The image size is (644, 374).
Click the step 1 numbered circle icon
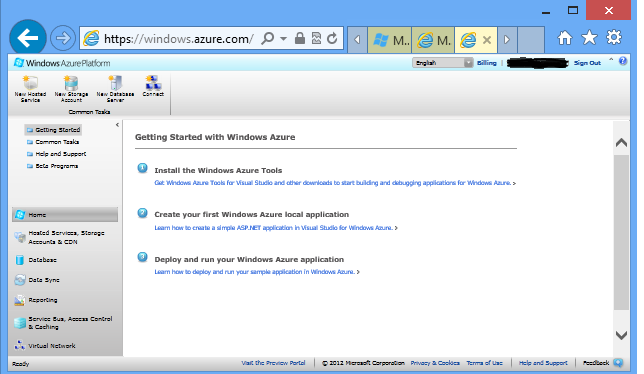coord(143,168)
